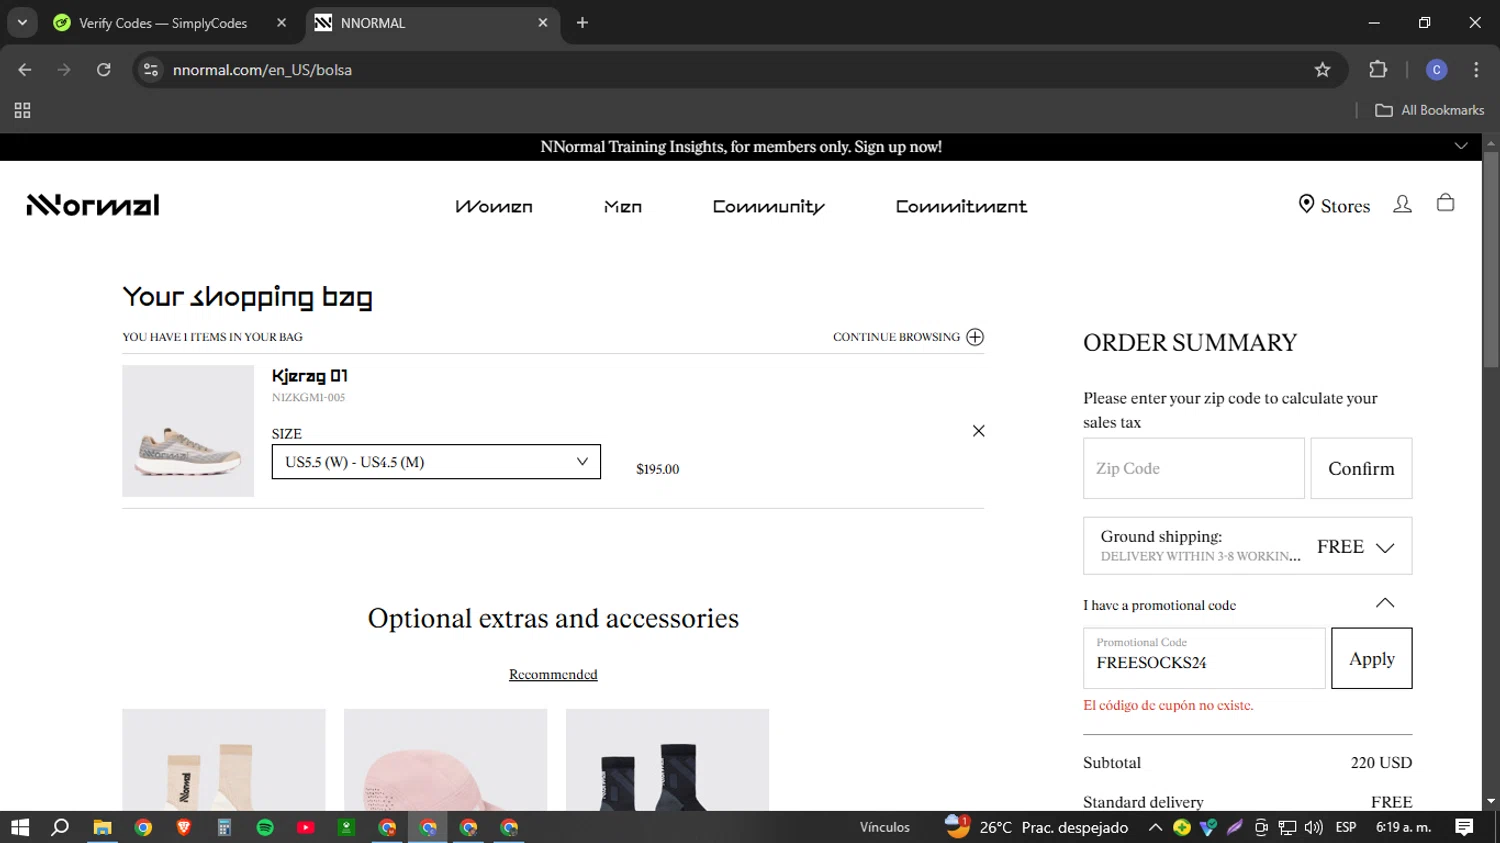Screen dimensions: 1500x843
Task: Open the browser Extensions puzzle icon
Action: (x=1378, y=70)
